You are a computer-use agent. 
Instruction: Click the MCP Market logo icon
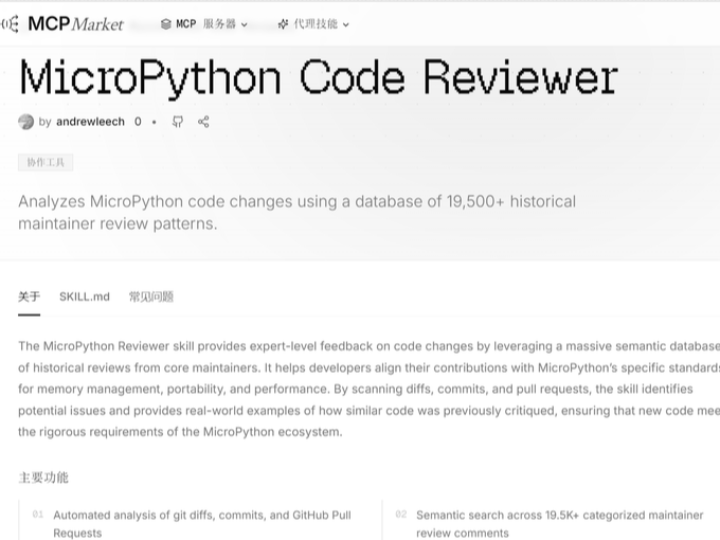pyautogui.click(x=9, y=23)
